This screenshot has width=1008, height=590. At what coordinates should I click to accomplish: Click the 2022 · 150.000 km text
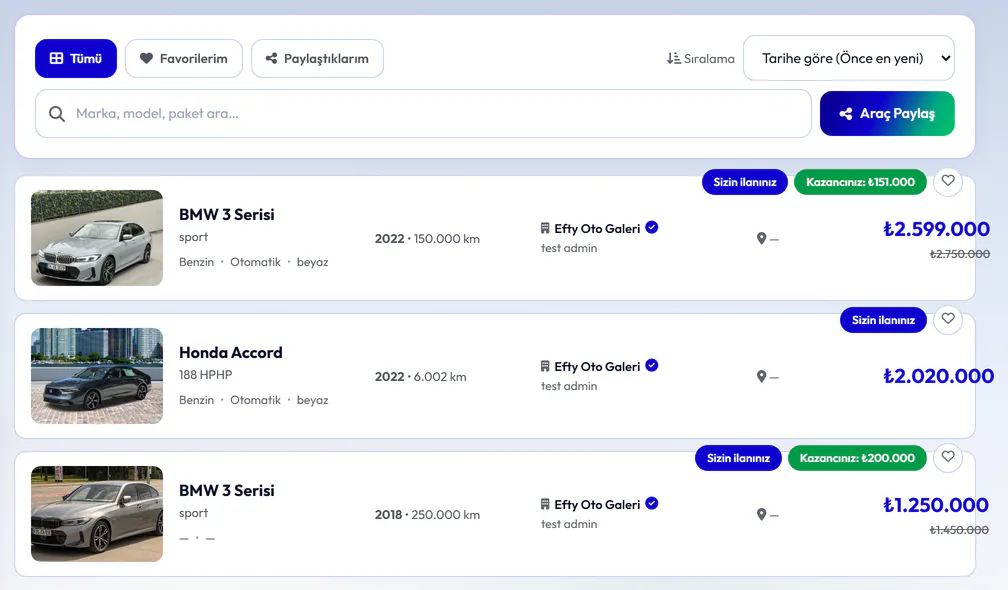click(428, 239)
